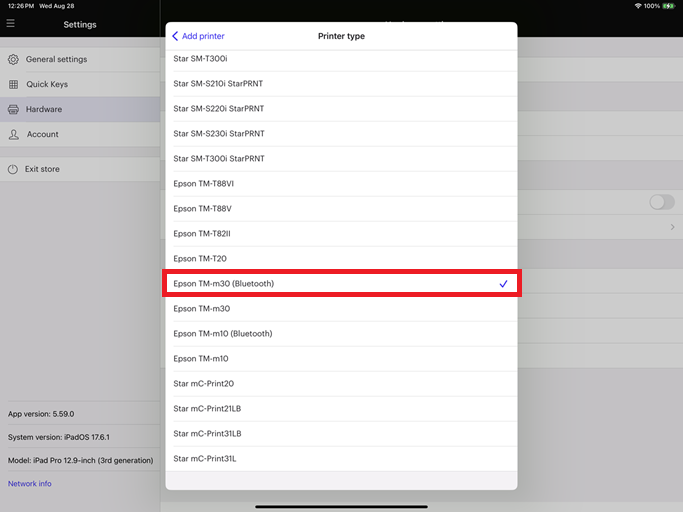Select Exit store in sidebar
This screenshot has width=683, height=512.
(x=80, y=169)
